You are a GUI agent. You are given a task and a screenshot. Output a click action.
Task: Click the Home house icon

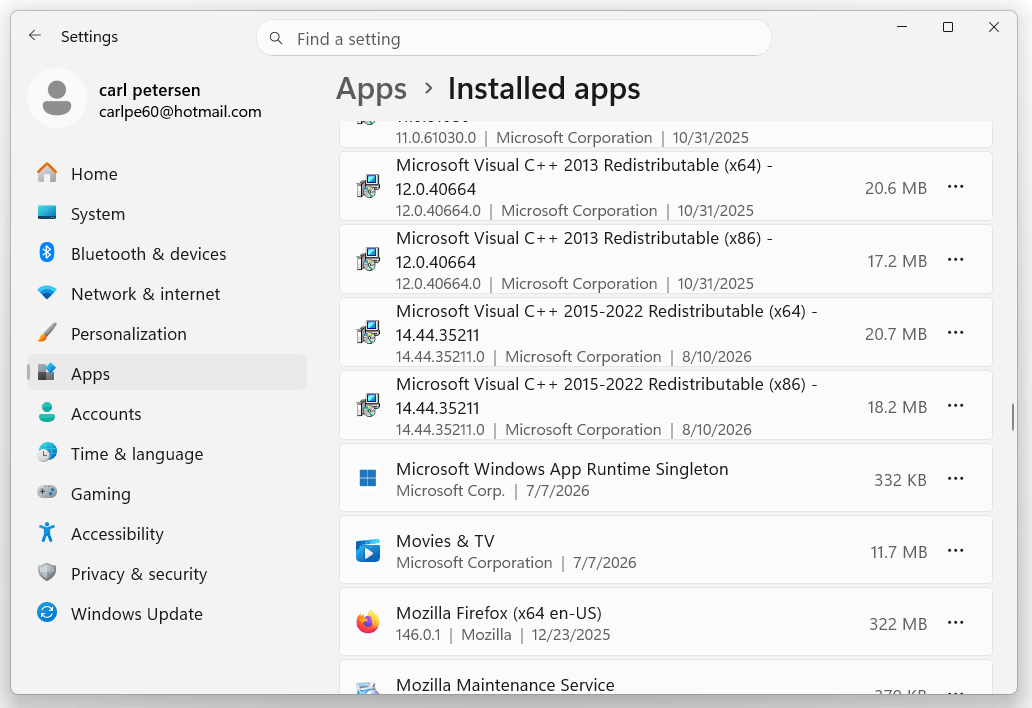pyautogui.click(x=47, y=173)
